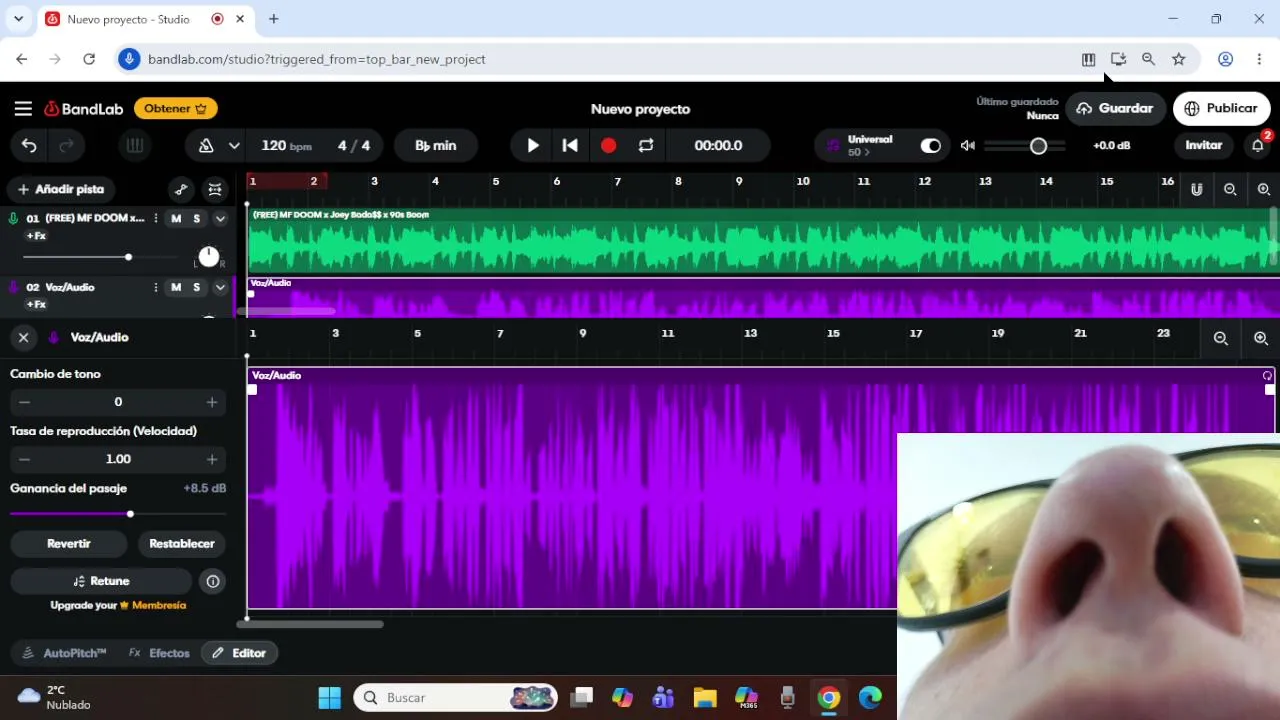Click the track 01 pan knob

click(208, 257)
